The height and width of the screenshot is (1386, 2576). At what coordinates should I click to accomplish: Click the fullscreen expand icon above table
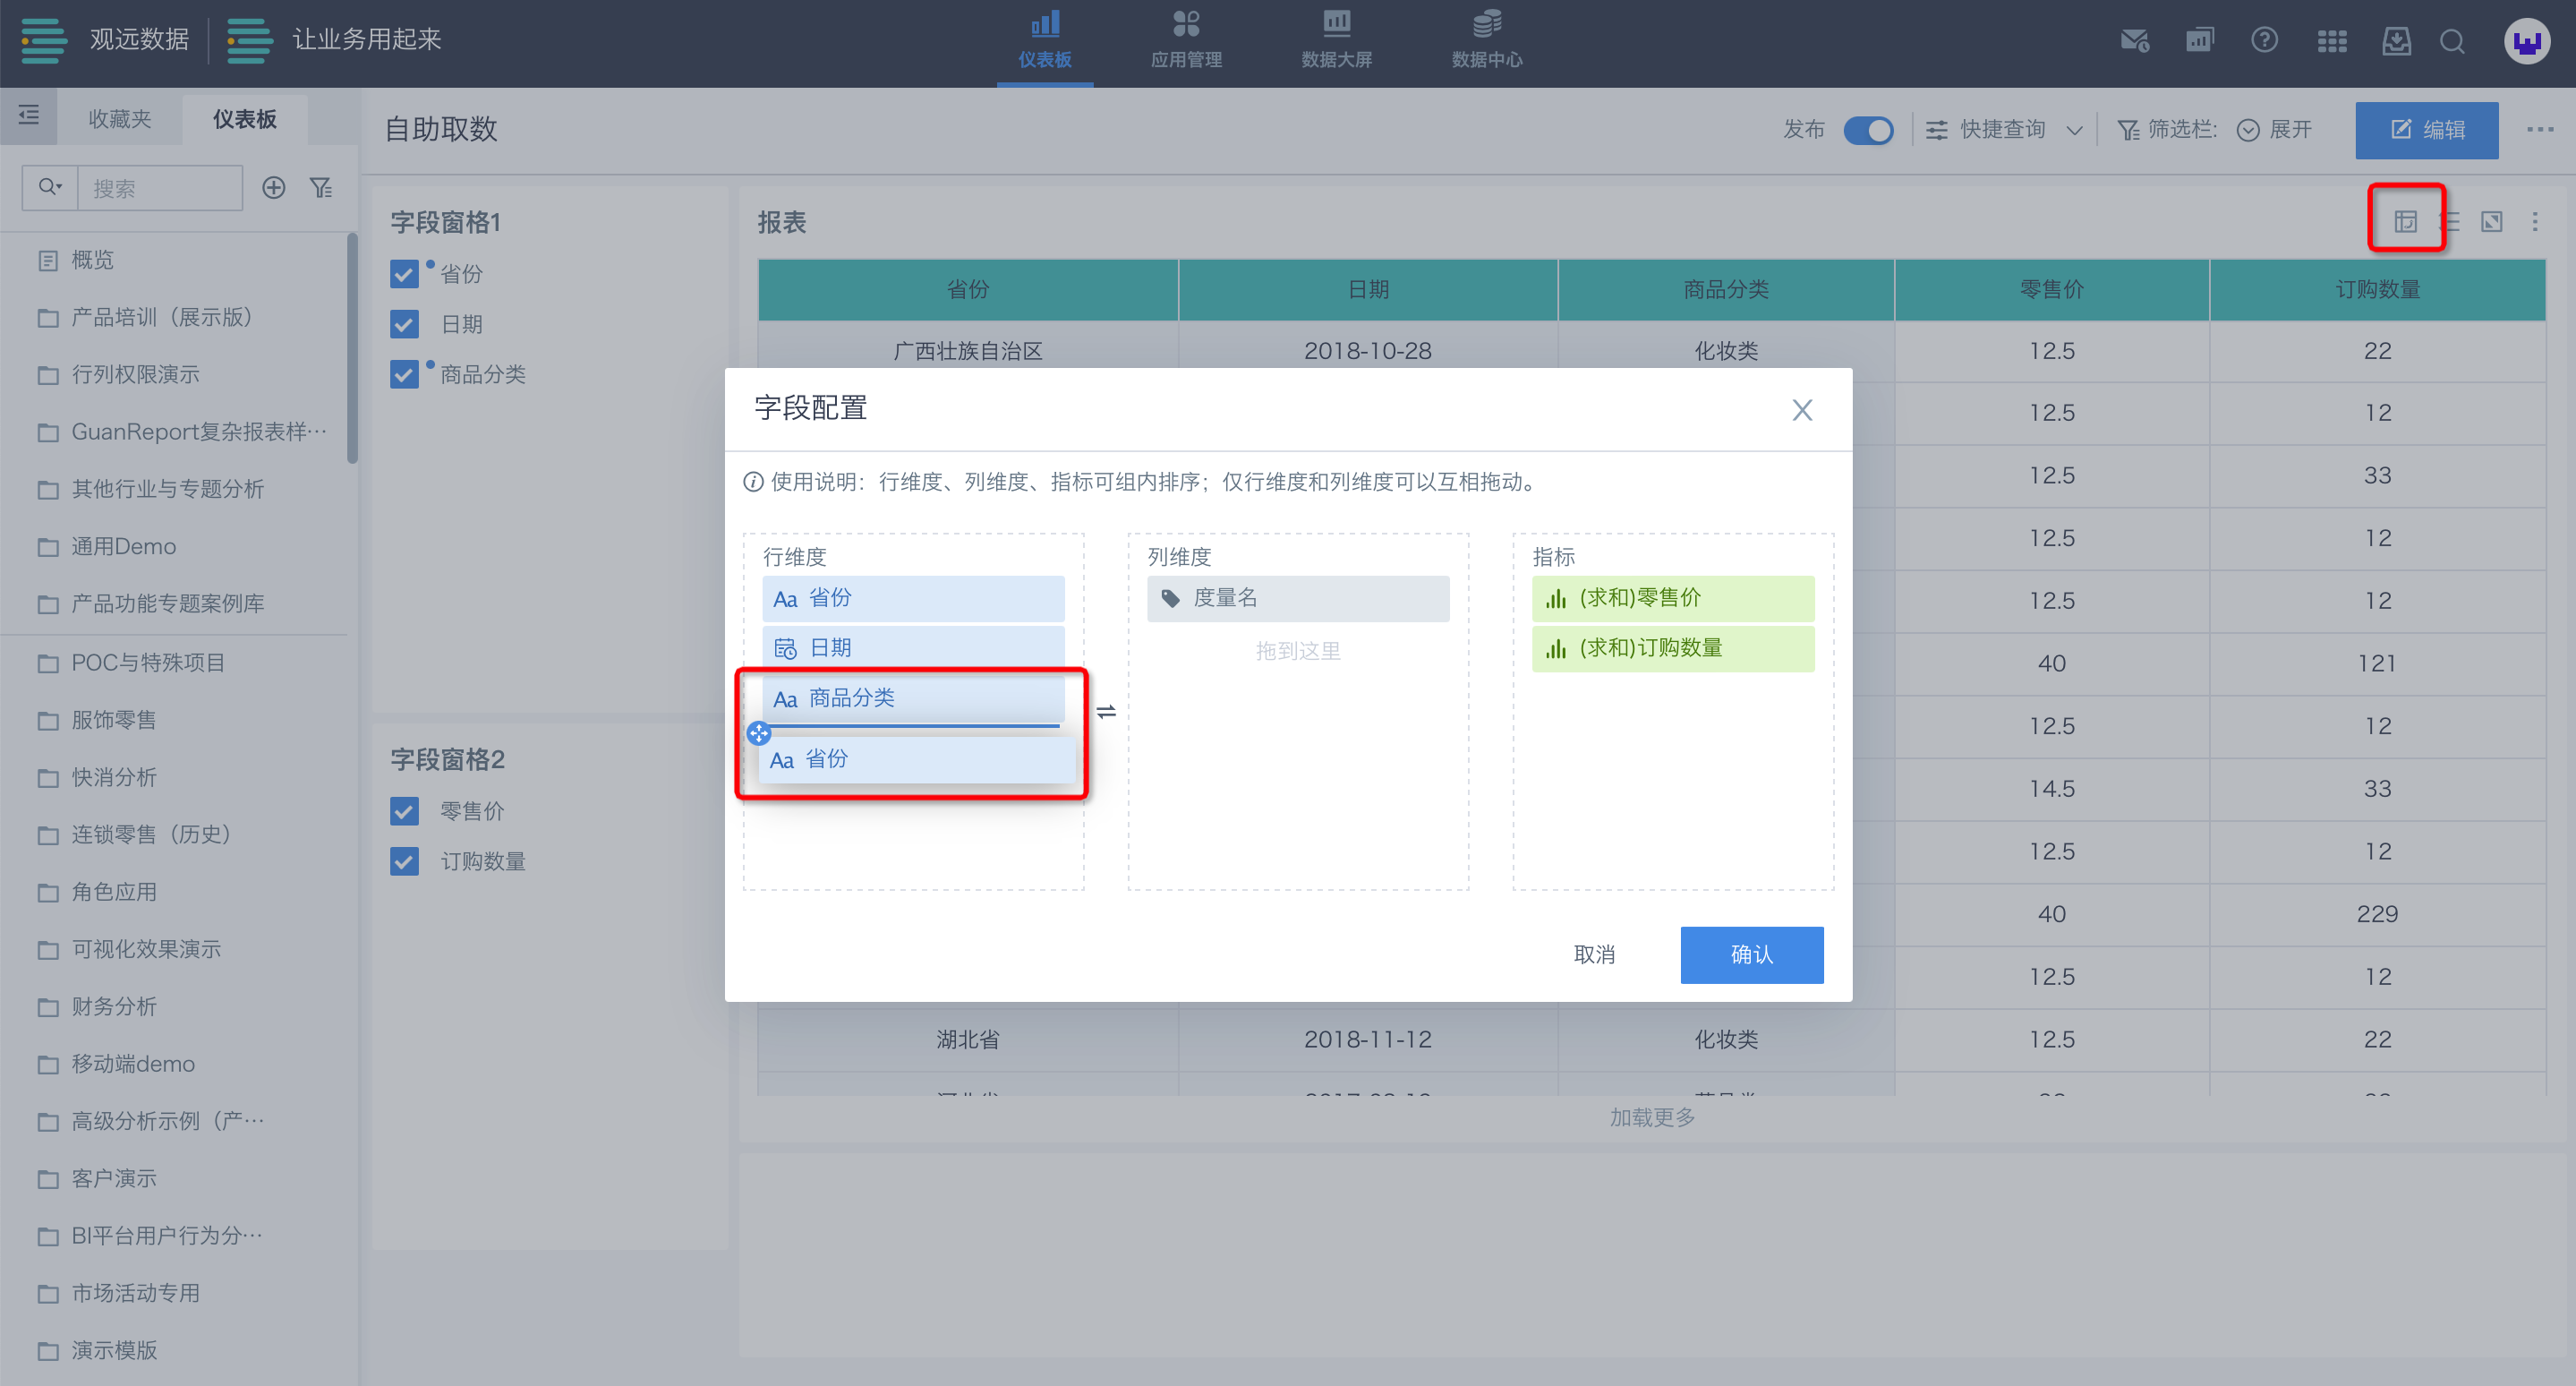(2491, 222)
